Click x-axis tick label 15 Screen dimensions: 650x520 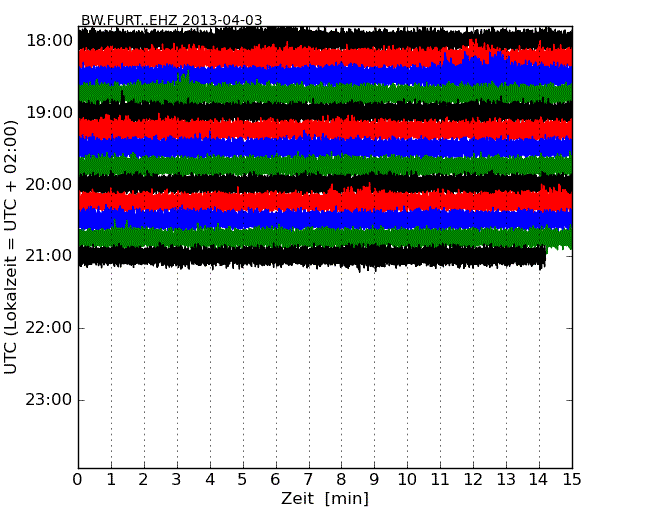pos(572,480)
